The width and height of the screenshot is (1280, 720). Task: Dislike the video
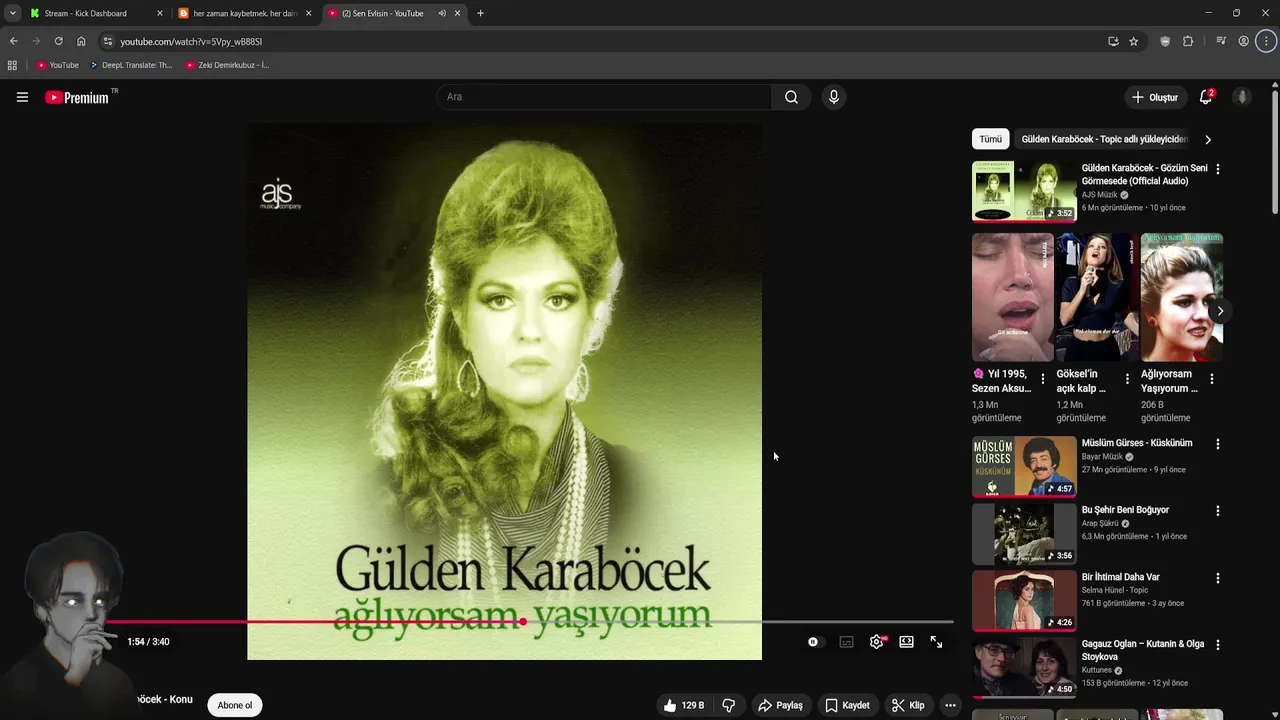(729, 705)
